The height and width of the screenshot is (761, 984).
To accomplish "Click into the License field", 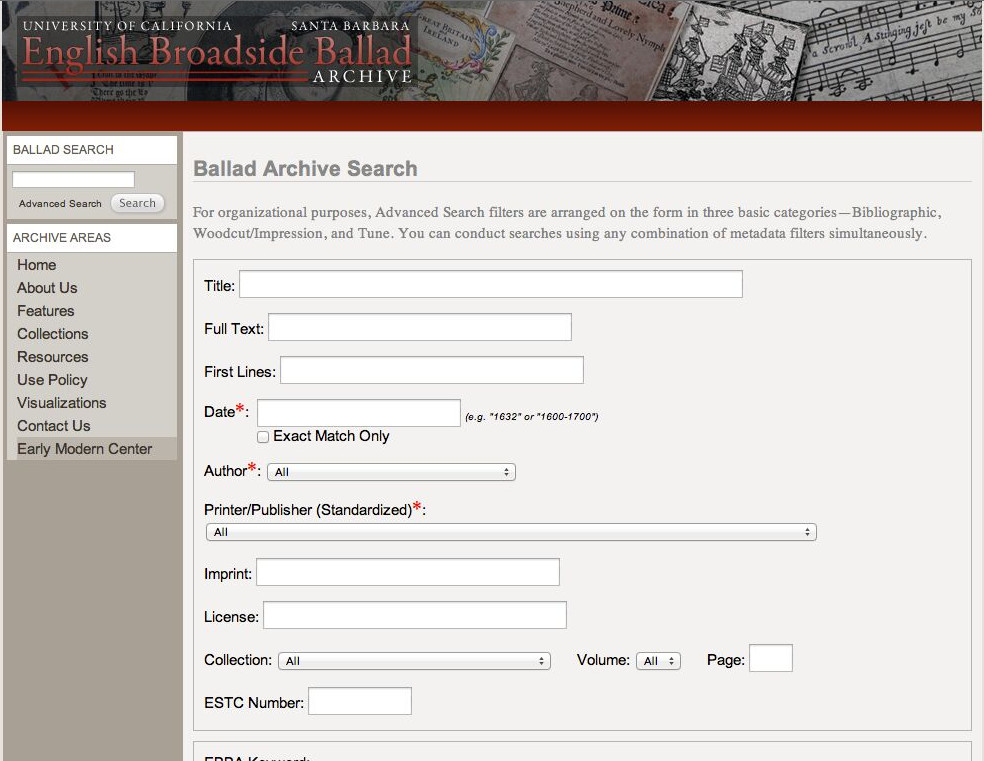I will click(415, 615).
